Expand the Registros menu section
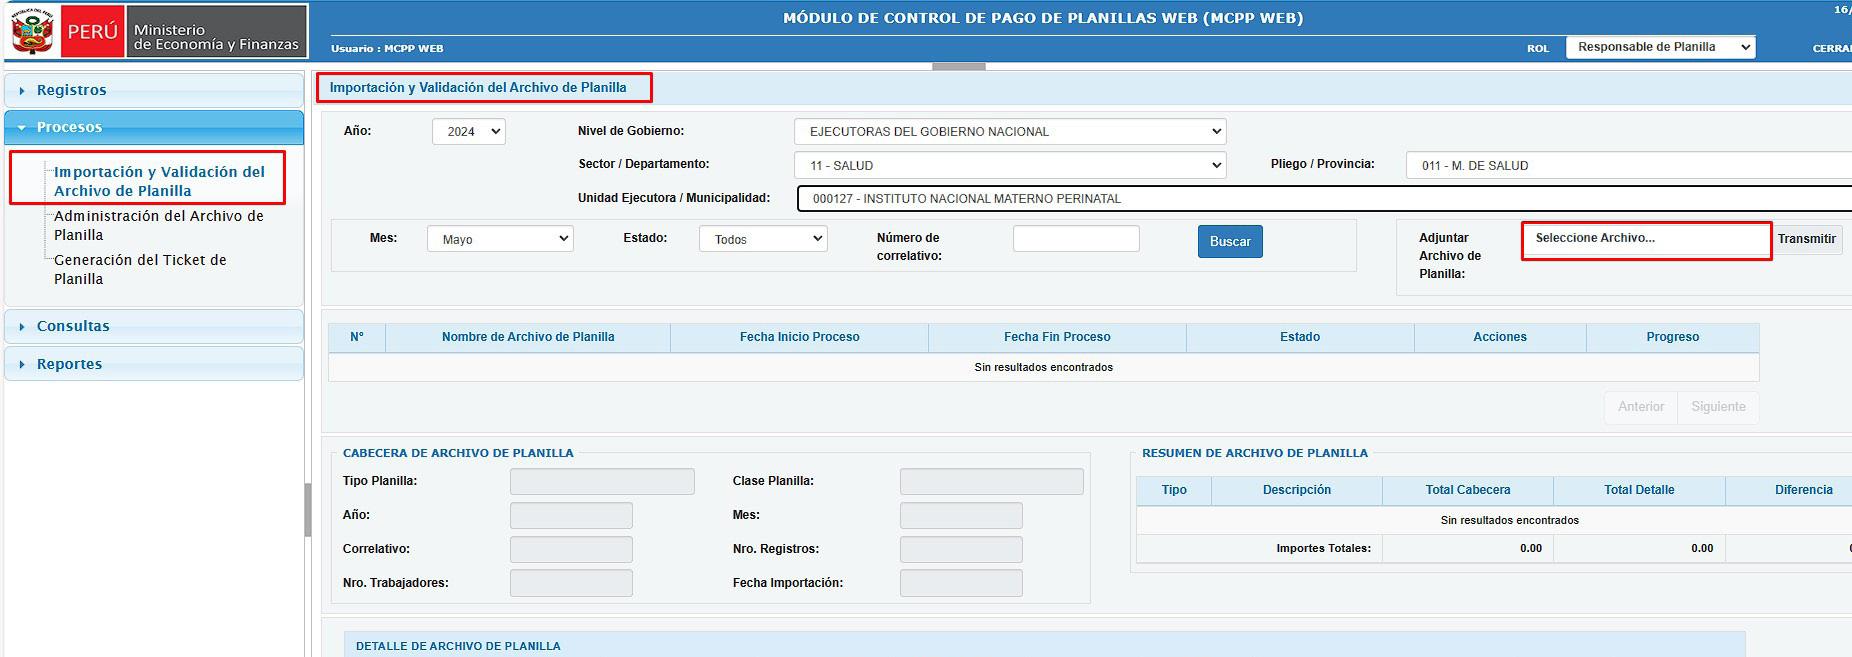Image resolution: width=1852 pixels, height=657 pixels. tap(154, 90)
